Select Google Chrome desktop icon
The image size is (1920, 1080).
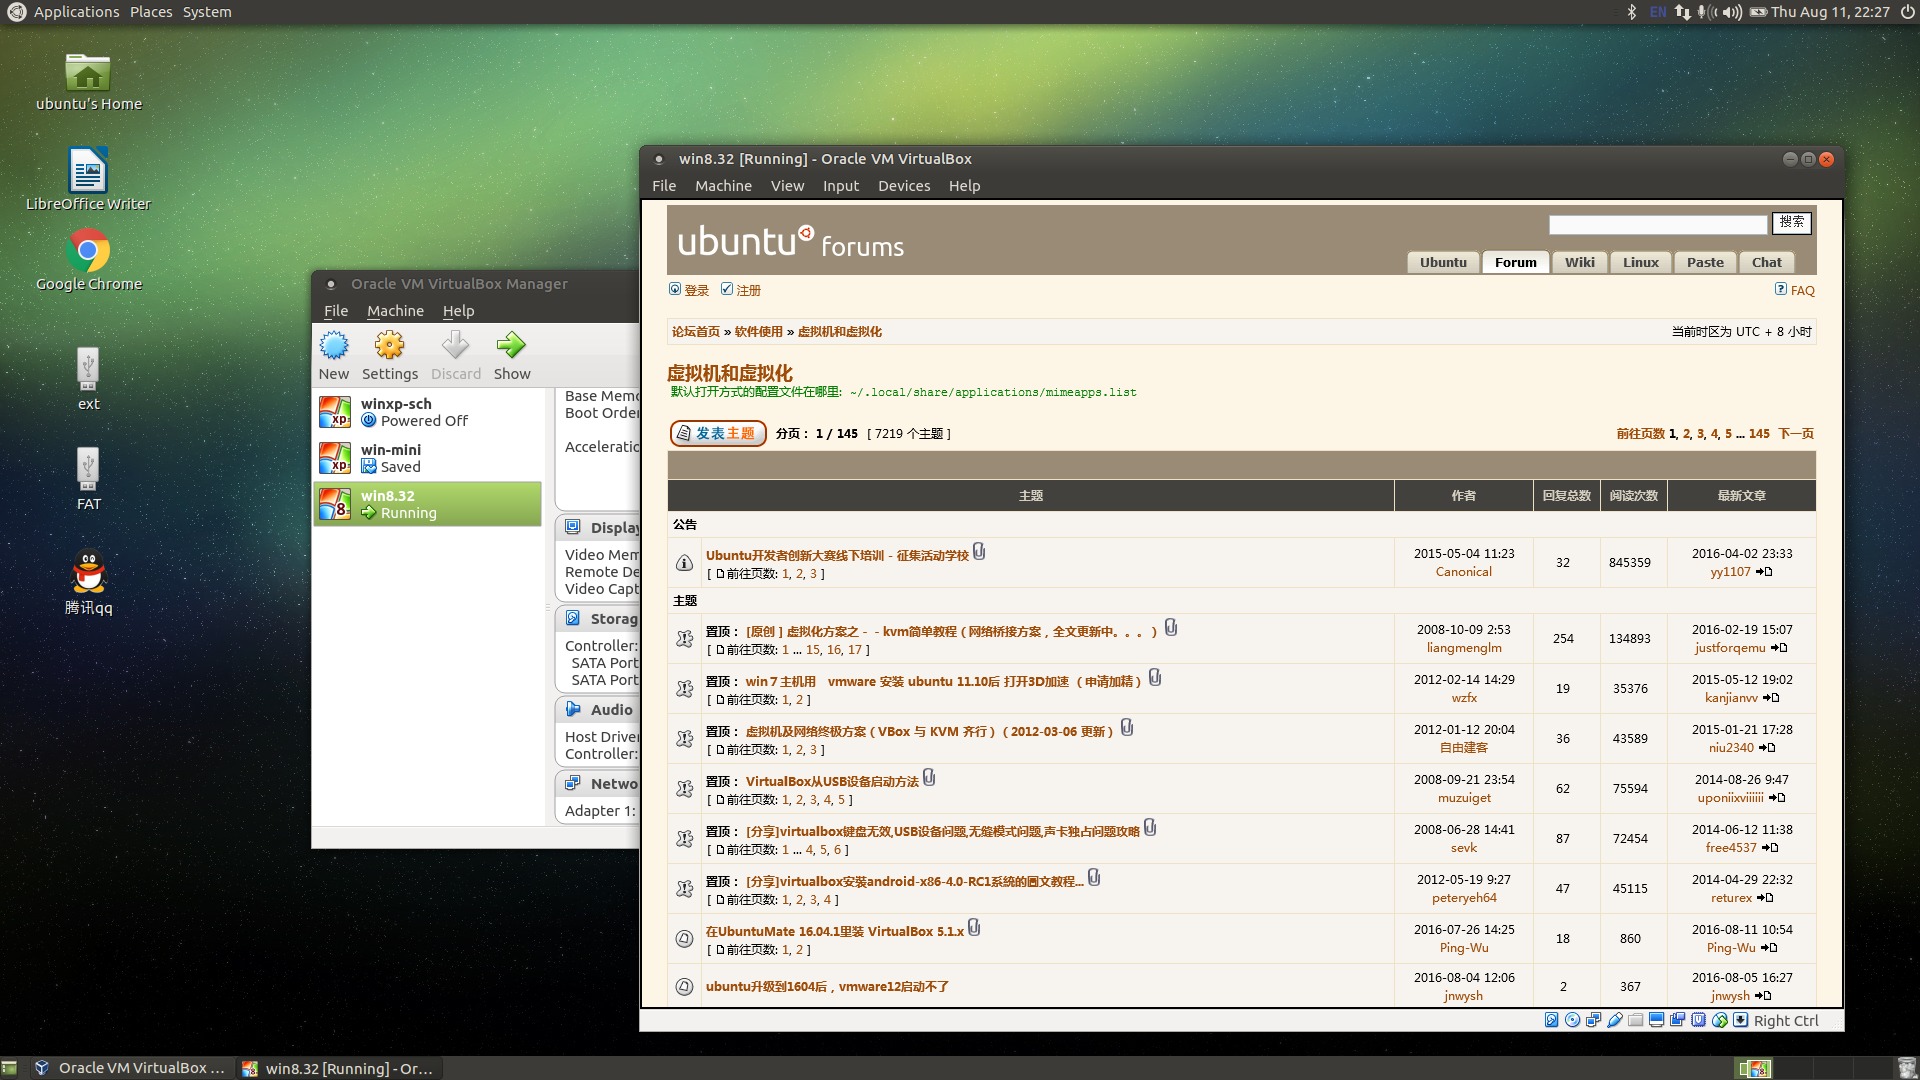click(88, 260)
